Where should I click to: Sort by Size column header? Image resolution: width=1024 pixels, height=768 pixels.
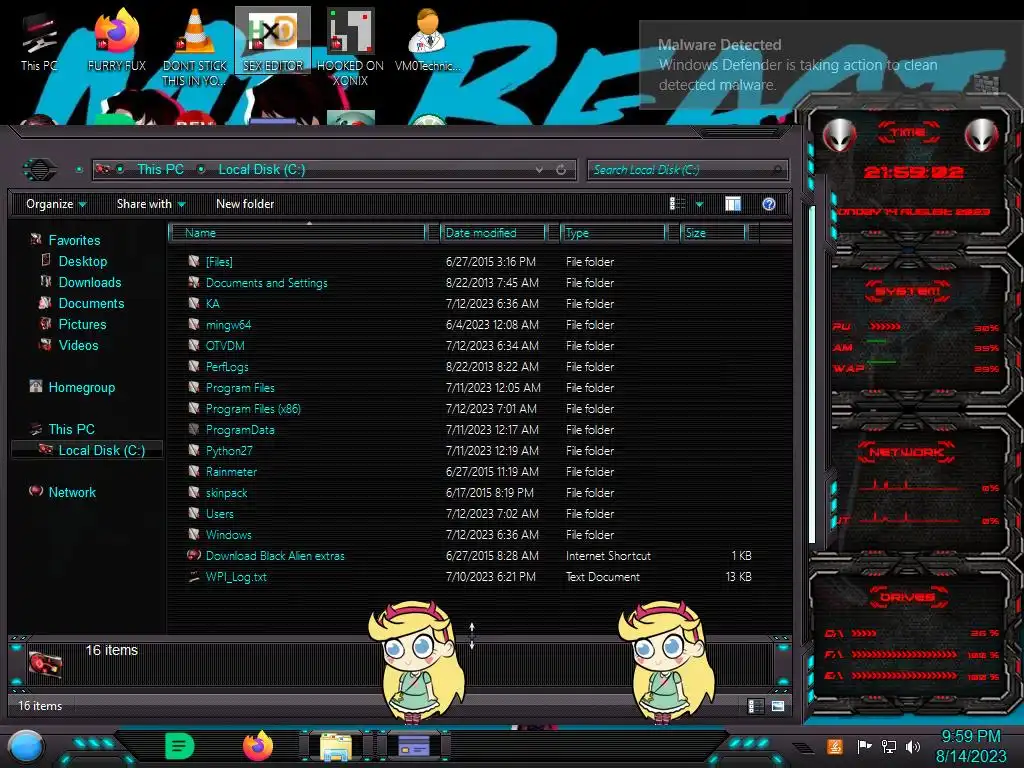(x=714, y=233)
